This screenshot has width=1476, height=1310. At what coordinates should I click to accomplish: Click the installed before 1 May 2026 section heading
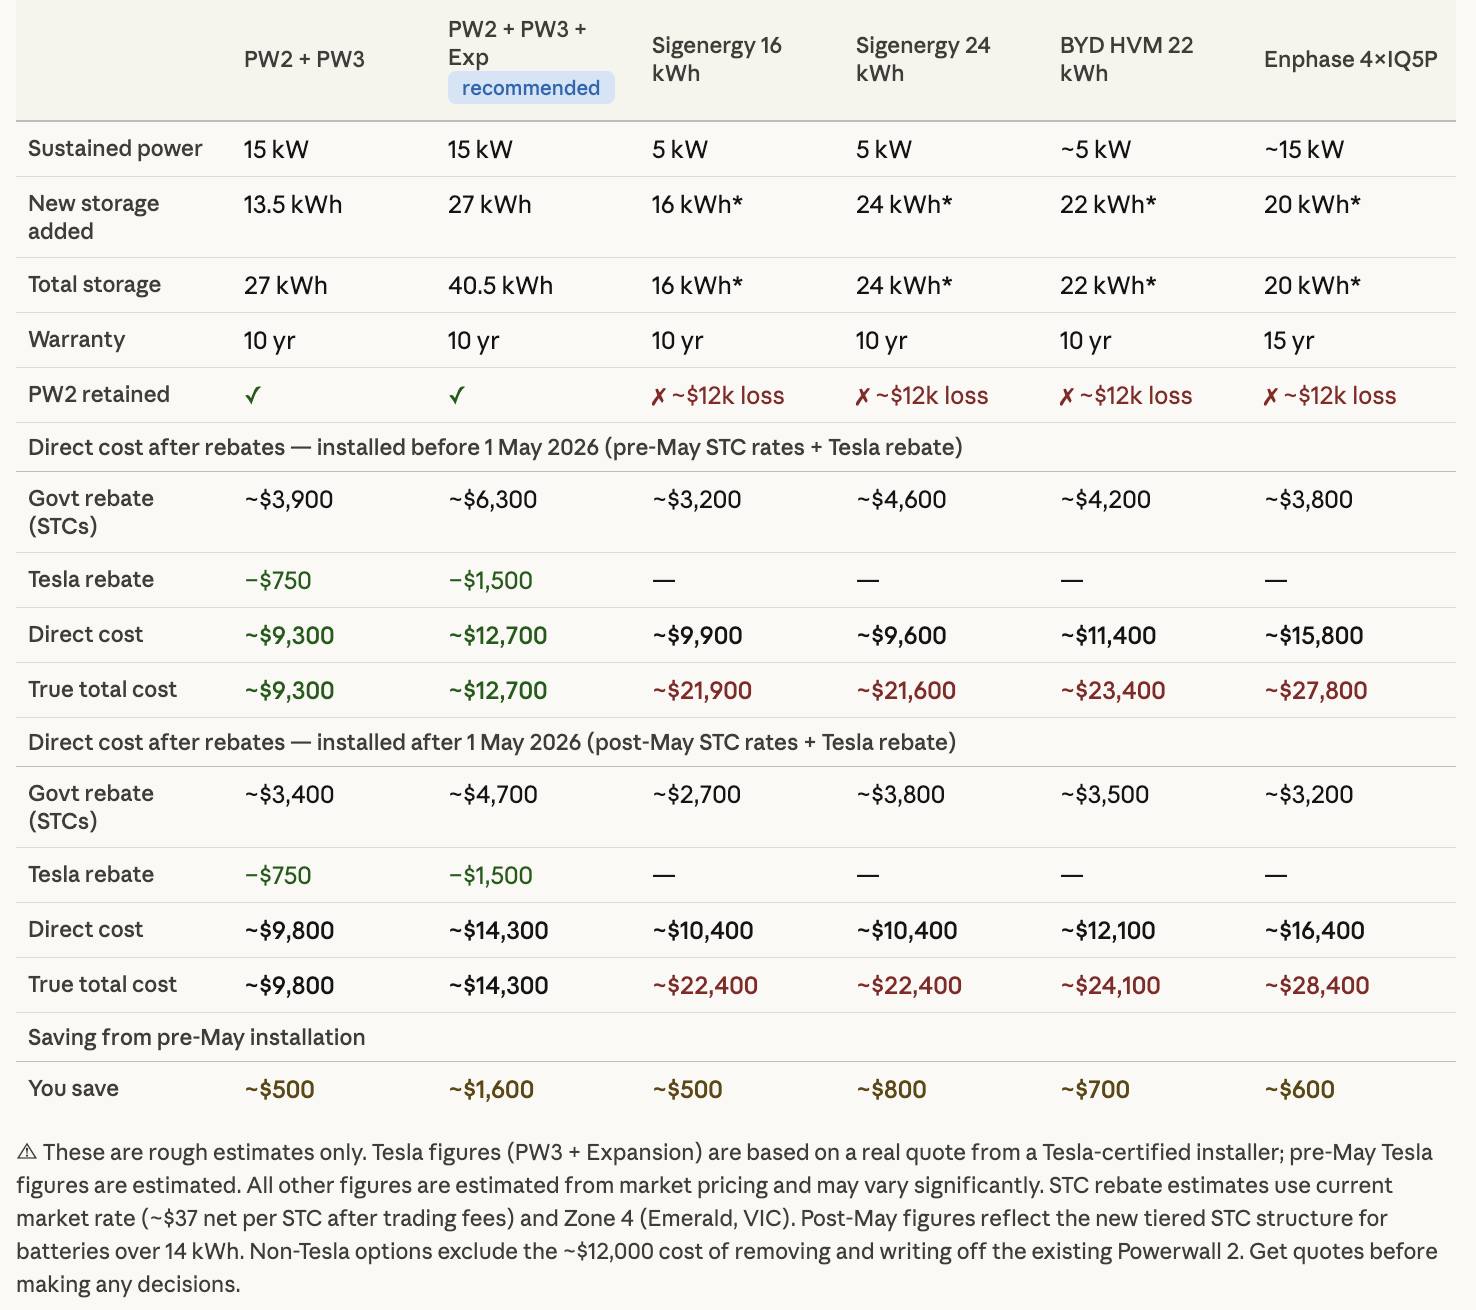coord(495,447)
